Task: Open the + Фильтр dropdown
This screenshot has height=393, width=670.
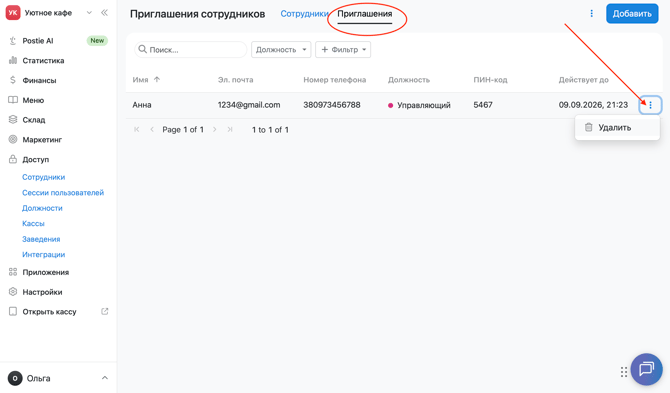Action: tap(343, 50)
